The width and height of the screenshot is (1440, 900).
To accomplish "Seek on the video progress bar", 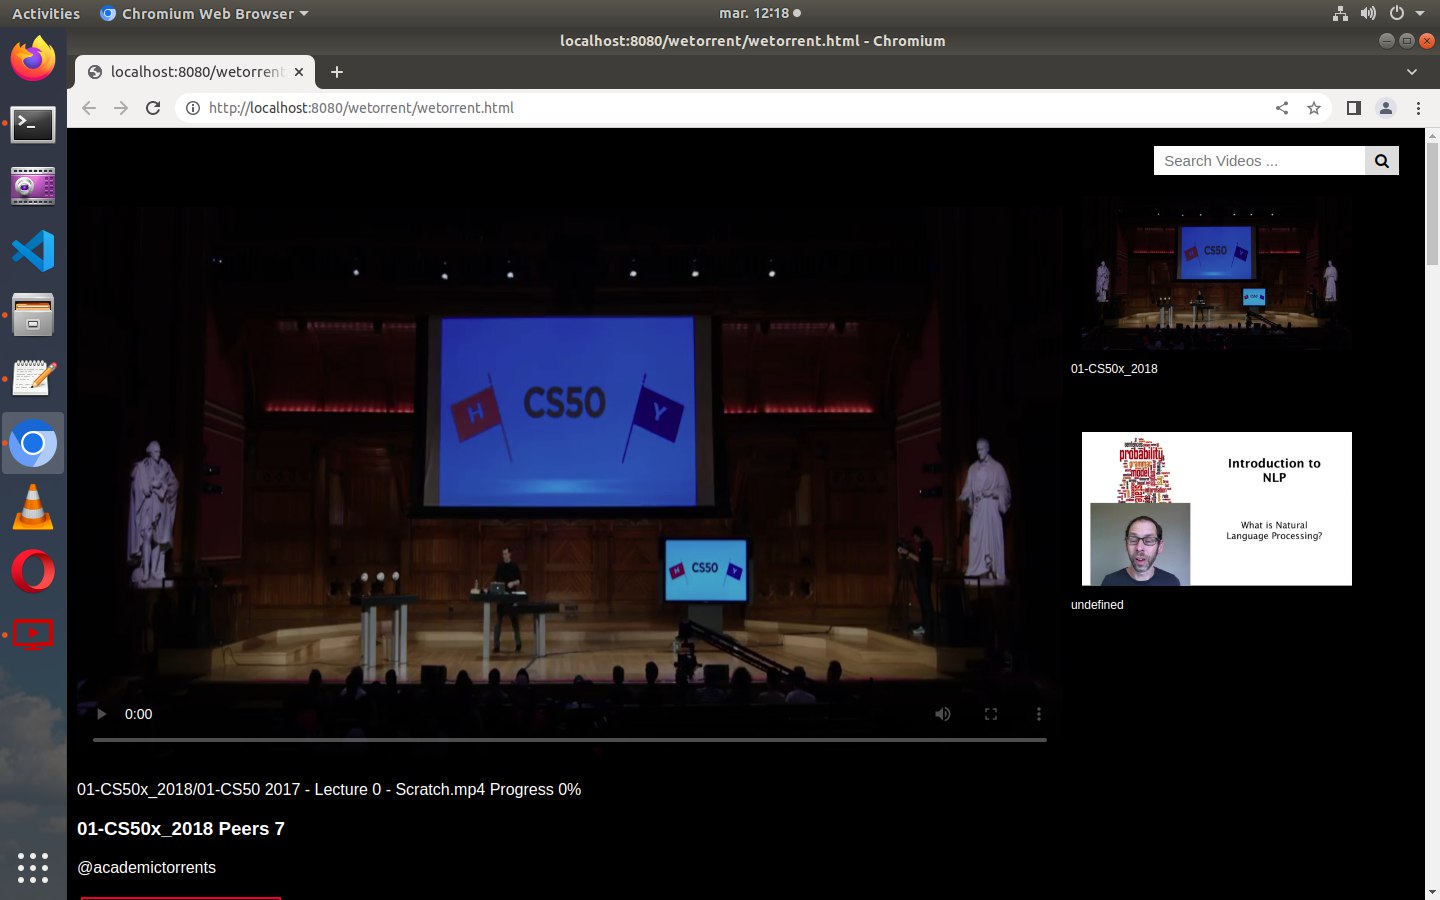I will [570, 740].
